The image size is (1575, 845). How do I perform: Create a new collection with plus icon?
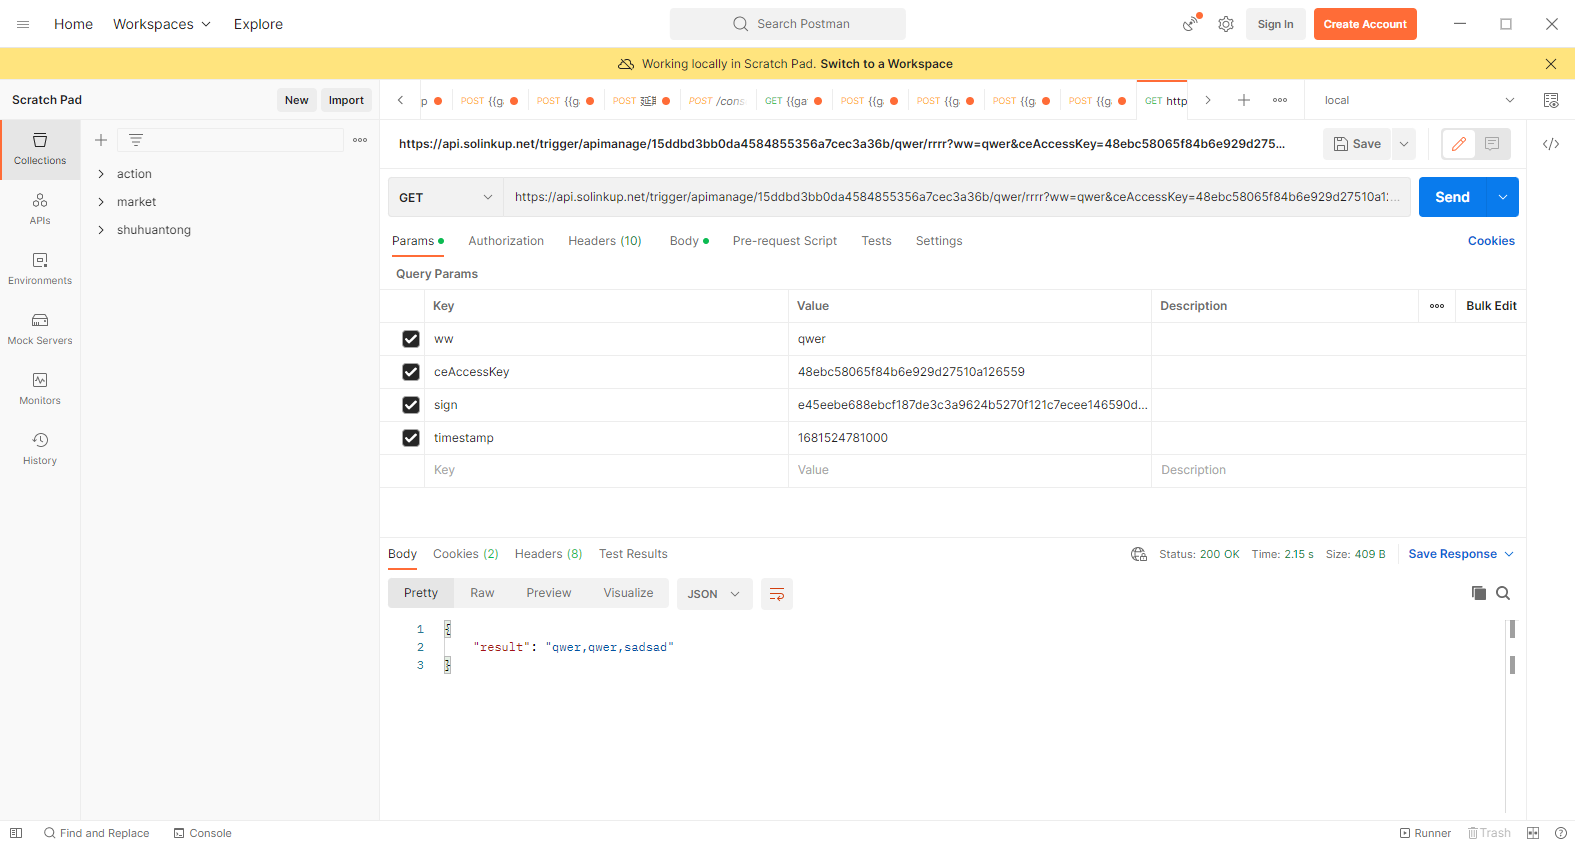101,140
